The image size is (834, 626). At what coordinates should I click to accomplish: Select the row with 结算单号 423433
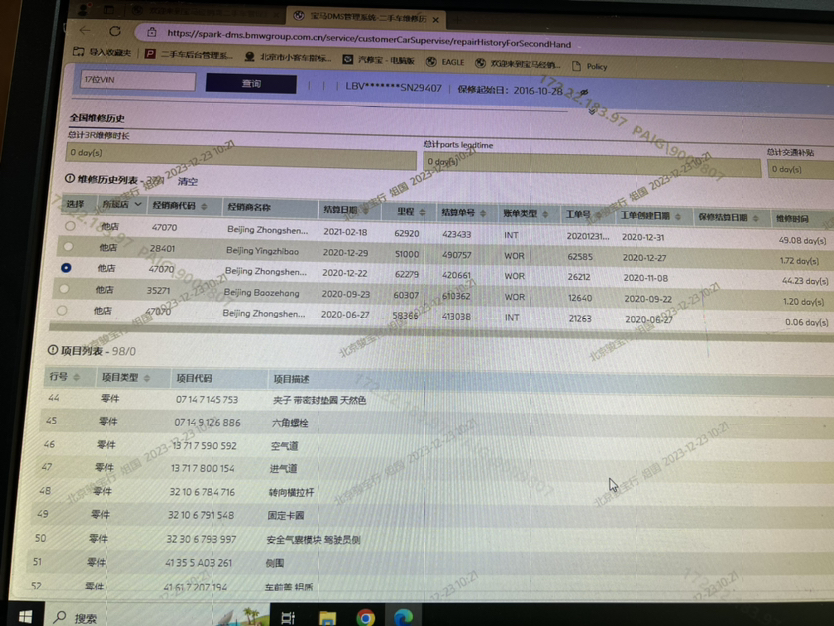[70, 226]
